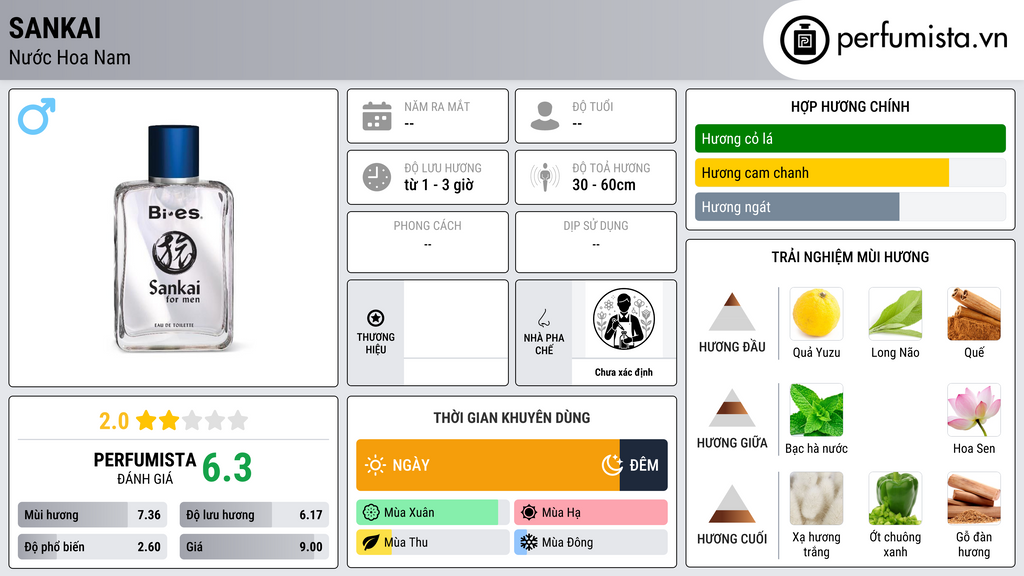This screenshot has height=576, width=1024.
Task: Select the Ớt chuông xanh pepper image
Action: click(895, 499)
